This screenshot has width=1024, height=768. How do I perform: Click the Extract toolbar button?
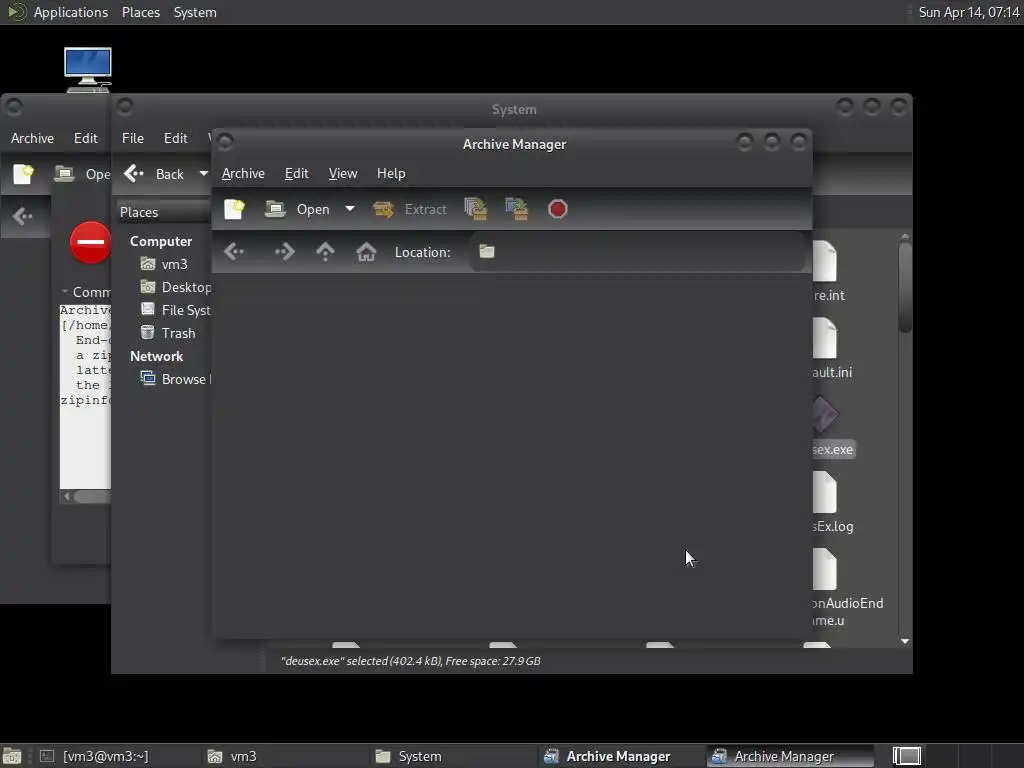pyautogui.click(x=410, y=209)
